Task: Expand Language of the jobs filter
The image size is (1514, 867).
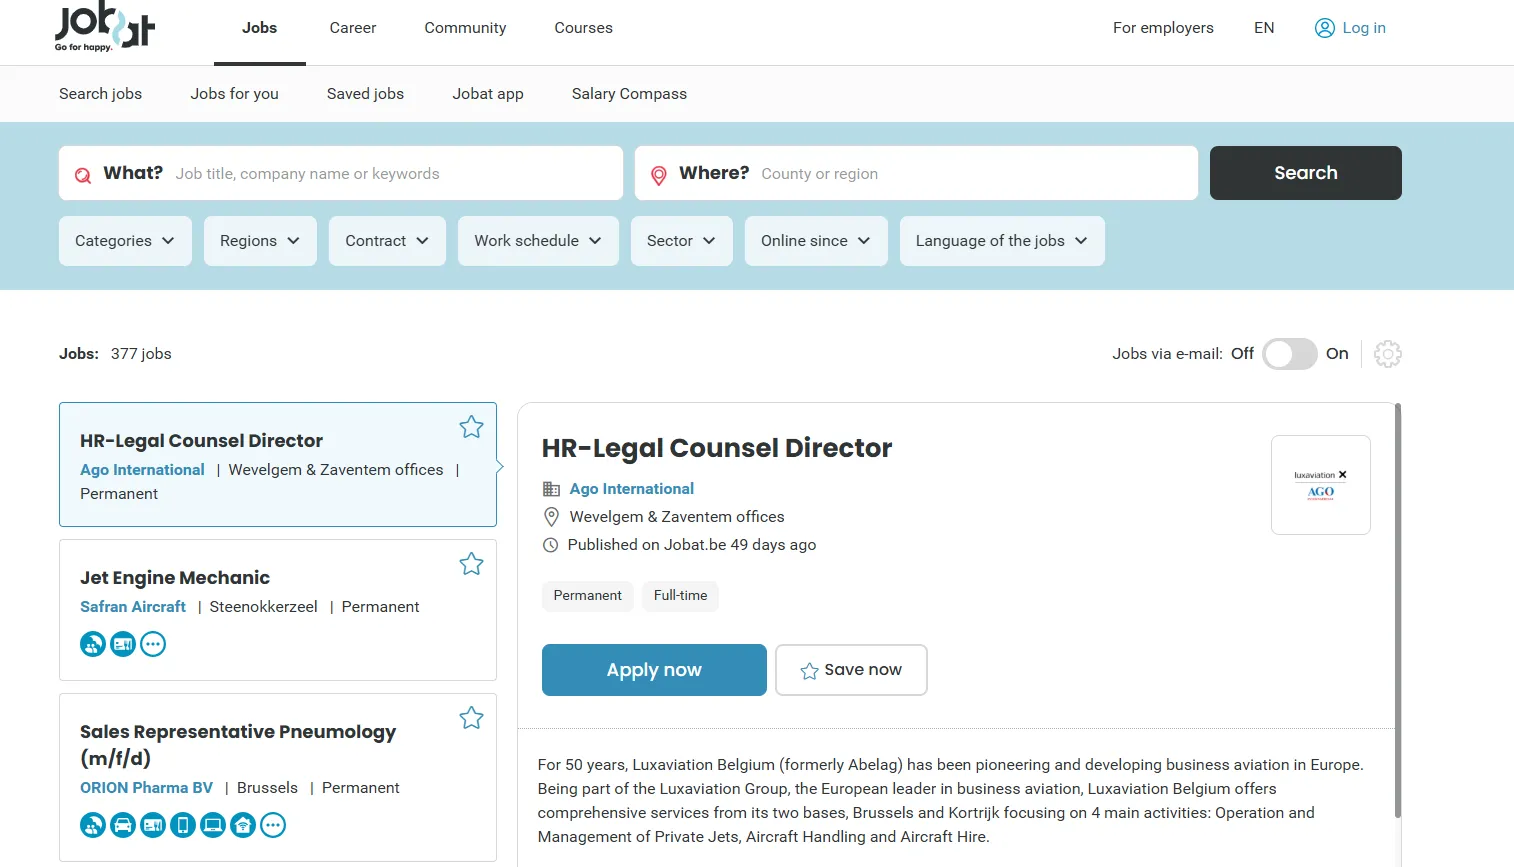Action: [1001, 241]
